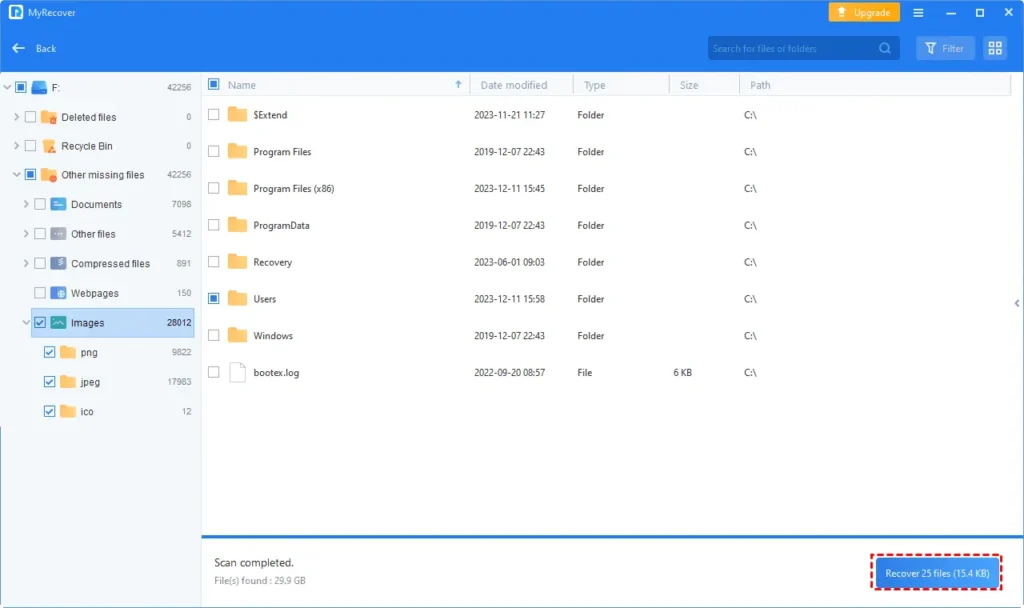Uncheck the jpeg folder checkbox
The image size is (1024, 608).
point(49,382)
